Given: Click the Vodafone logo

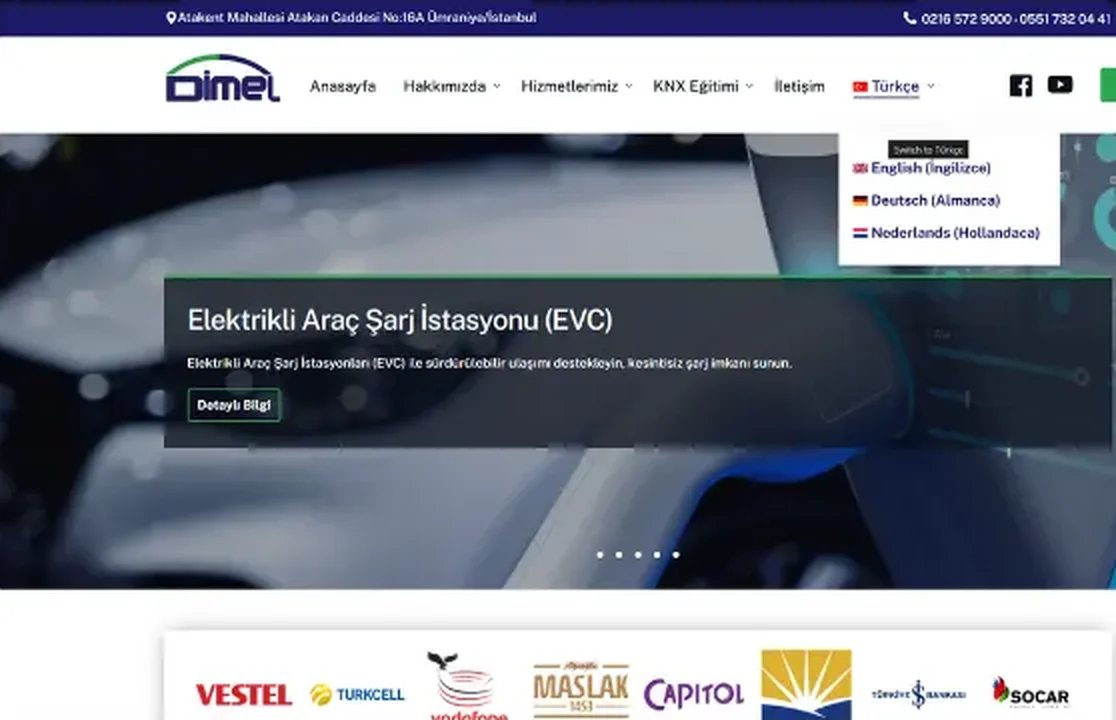Looking at the screenshot, I should 467,686.
